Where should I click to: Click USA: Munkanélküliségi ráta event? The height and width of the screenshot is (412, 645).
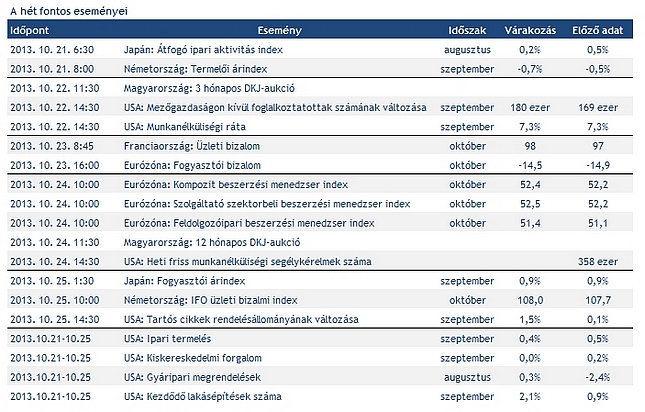185,127
